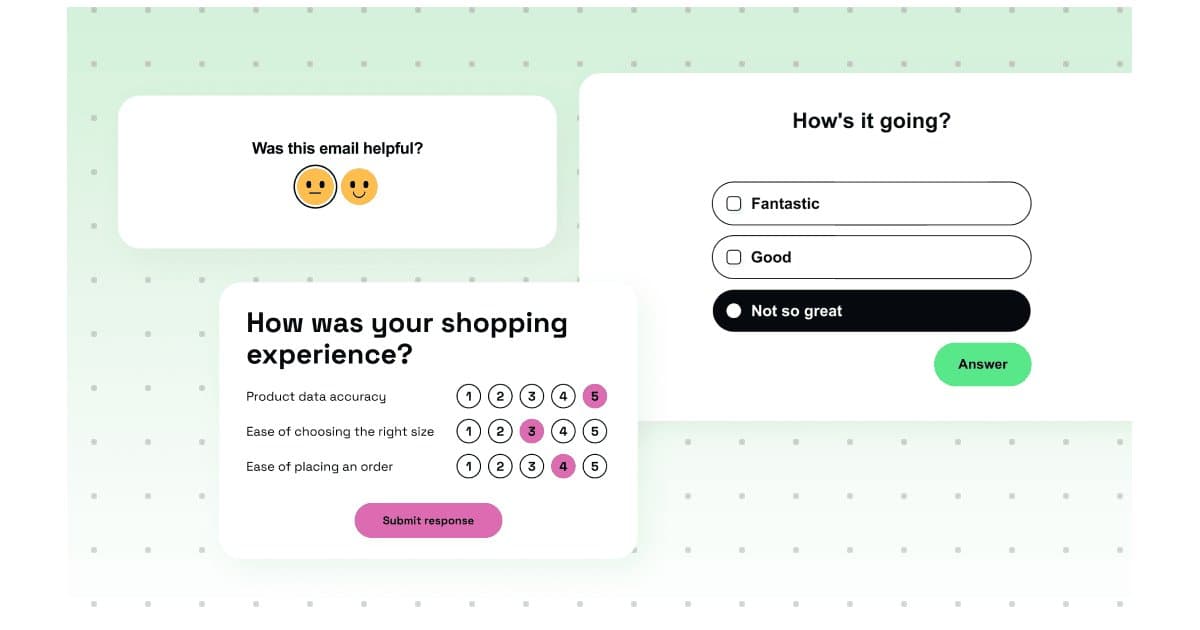Rate Ease of placing an order 5

point(595,467)
